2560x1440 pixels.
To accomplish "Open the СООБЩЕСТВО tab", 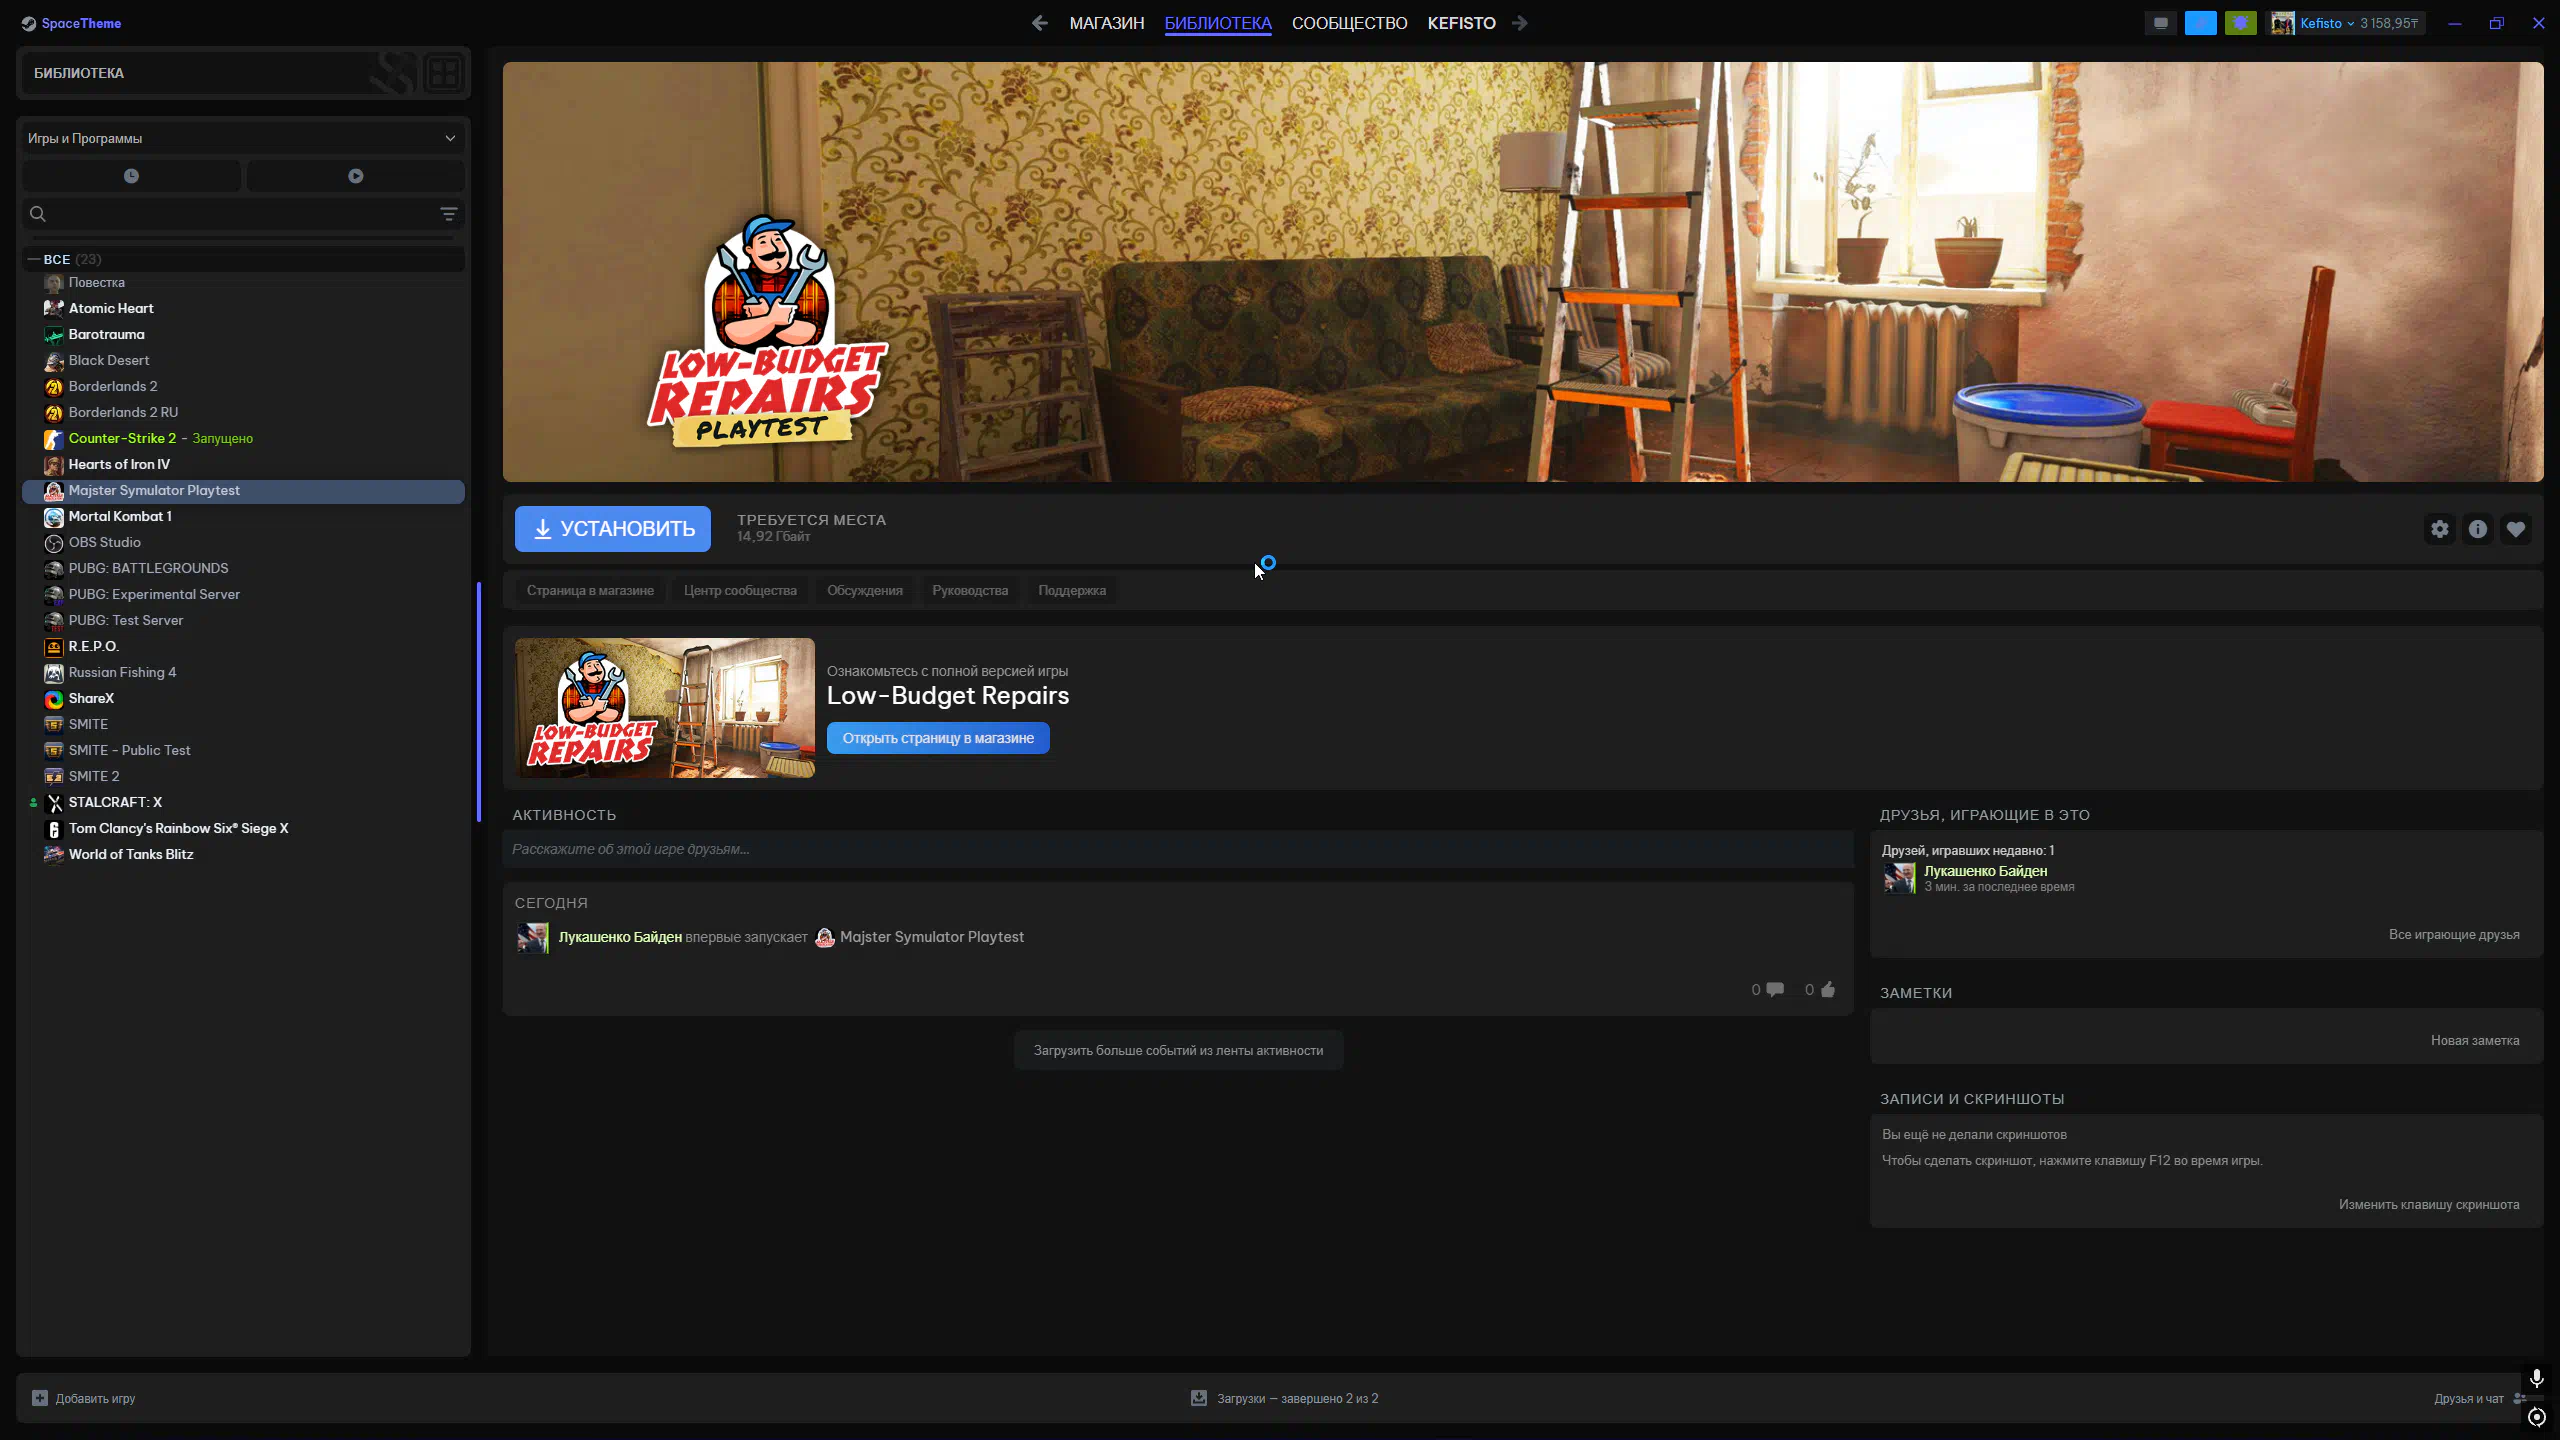I will point(1349,23).
